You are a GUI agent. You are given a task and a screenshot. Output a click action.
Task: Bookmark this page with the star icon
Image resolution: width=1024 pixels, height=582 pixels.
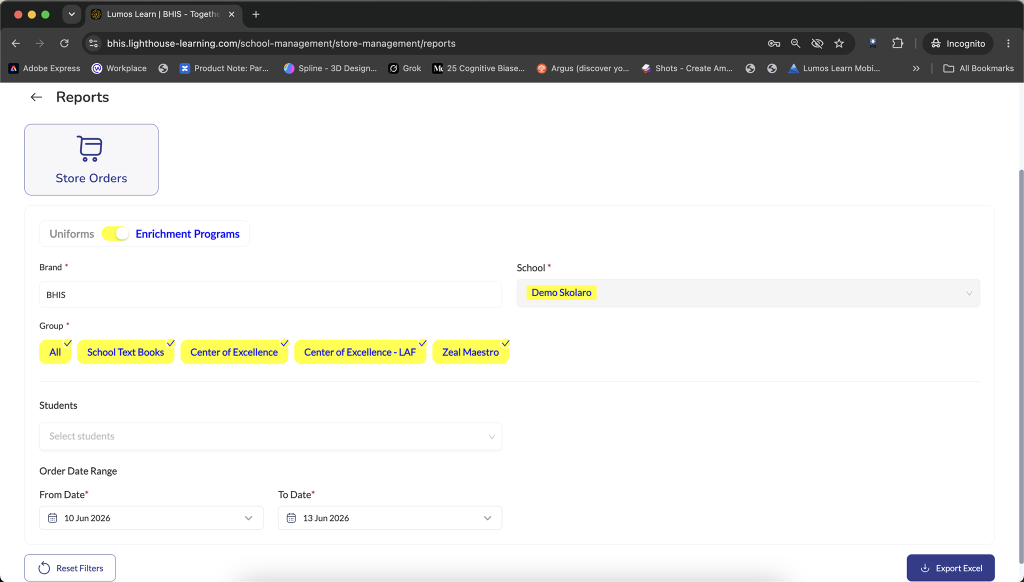[839, 43]
